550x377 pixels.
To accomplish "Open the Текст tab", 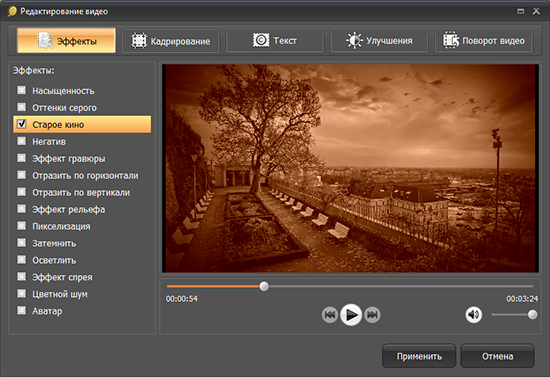I will click(275, 41).
